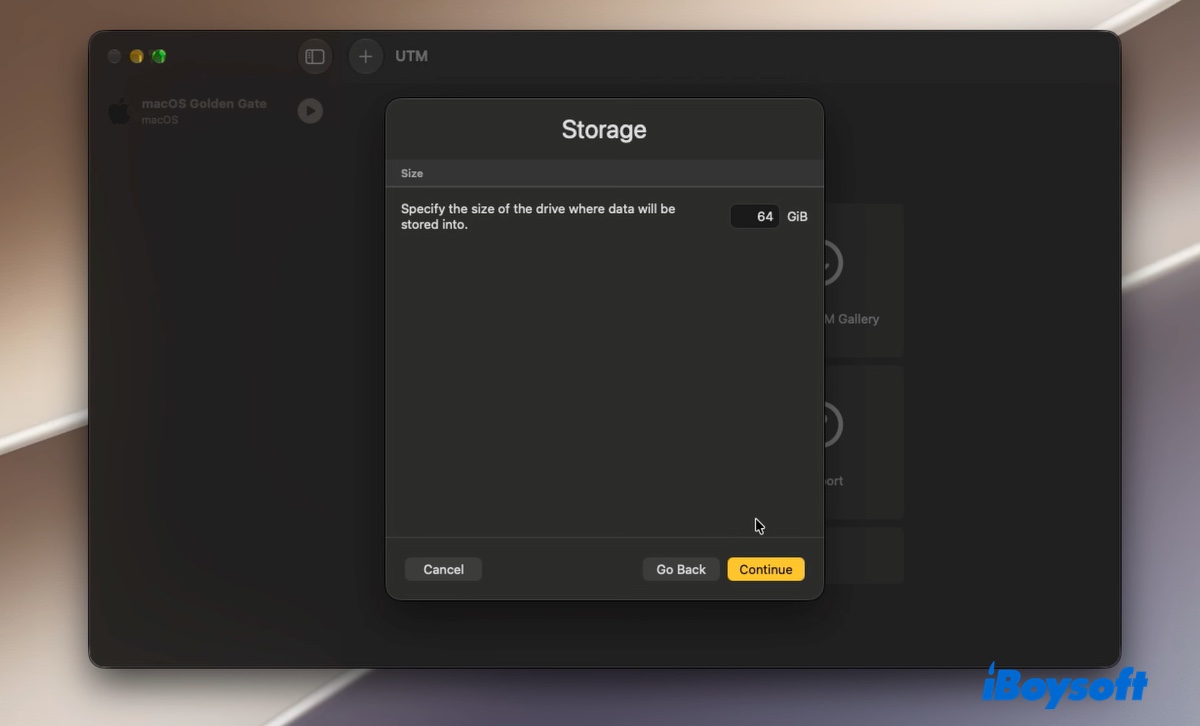Image resolution: width=1200 pixels, height=726 pixels.
Task: Click the Continue button
Action: click(766, 569)
